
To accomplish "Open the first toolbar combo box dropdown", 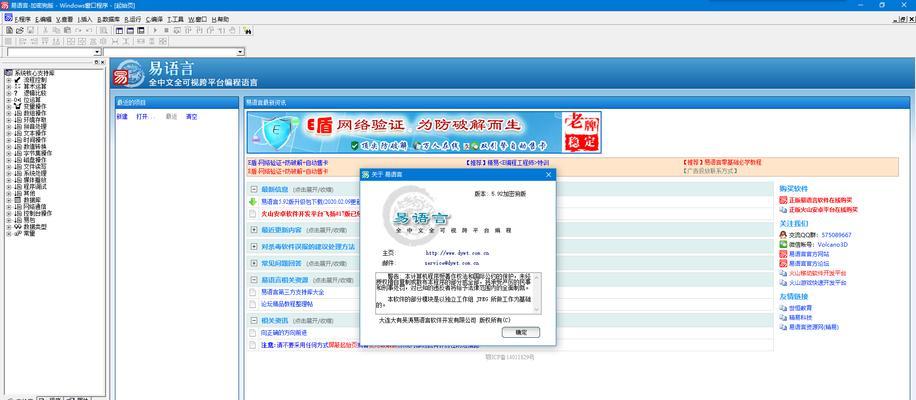I will click(x=97, y=52).
